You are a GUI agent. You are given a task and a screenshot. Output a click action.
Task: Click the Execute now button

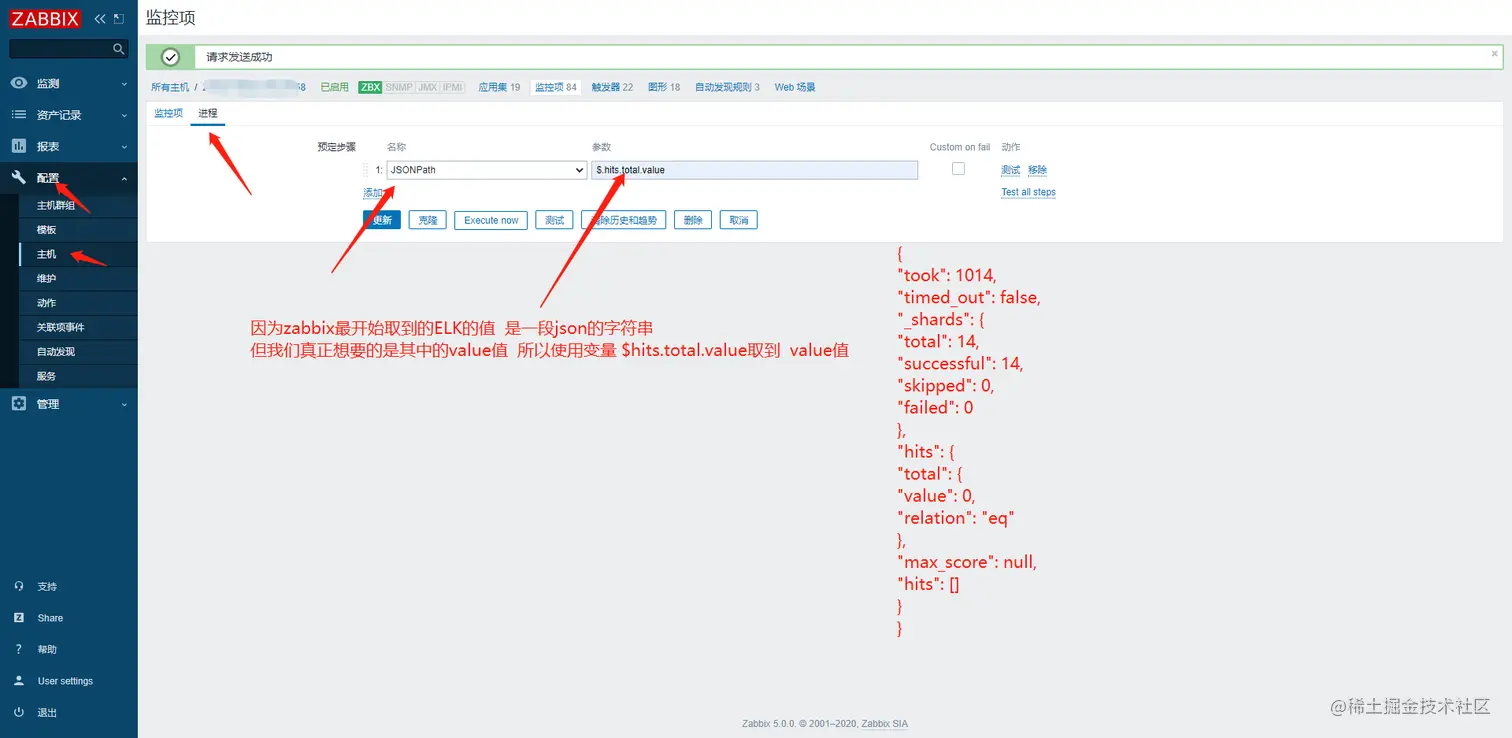pos(491,220)
